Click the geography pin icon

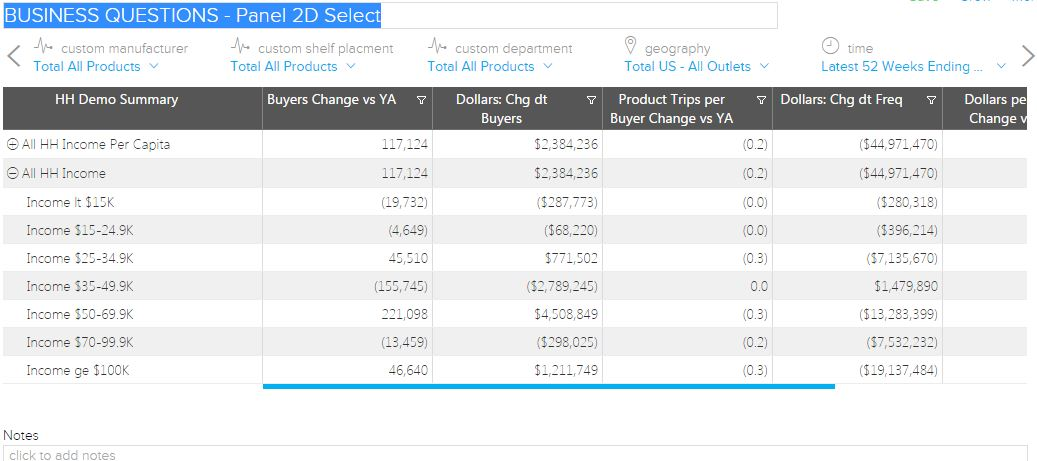point(630,46)
